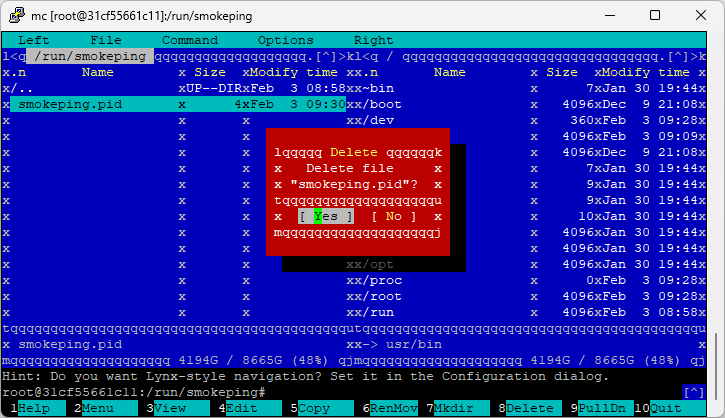Confirm deletion with the Yes button
This screenshot has height=418, width=725.
[326, 216]
